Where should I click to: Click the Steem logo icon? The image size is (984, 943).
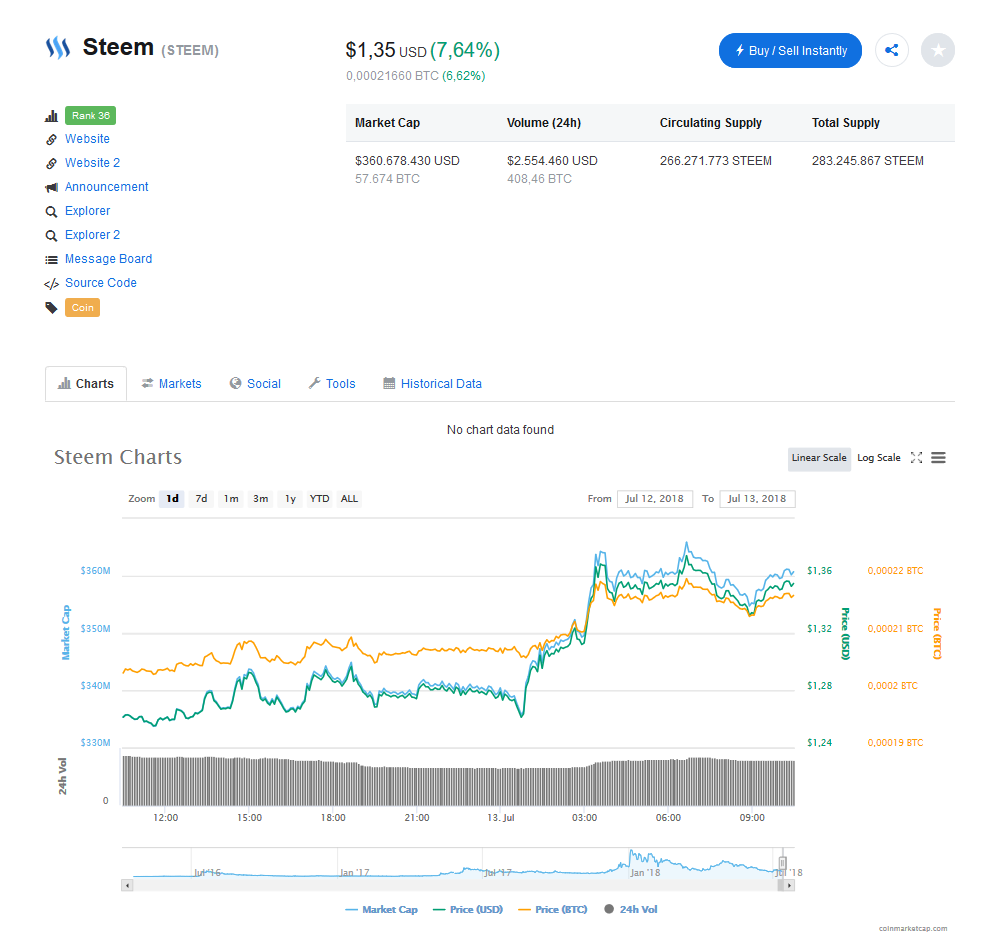[58, 48]
